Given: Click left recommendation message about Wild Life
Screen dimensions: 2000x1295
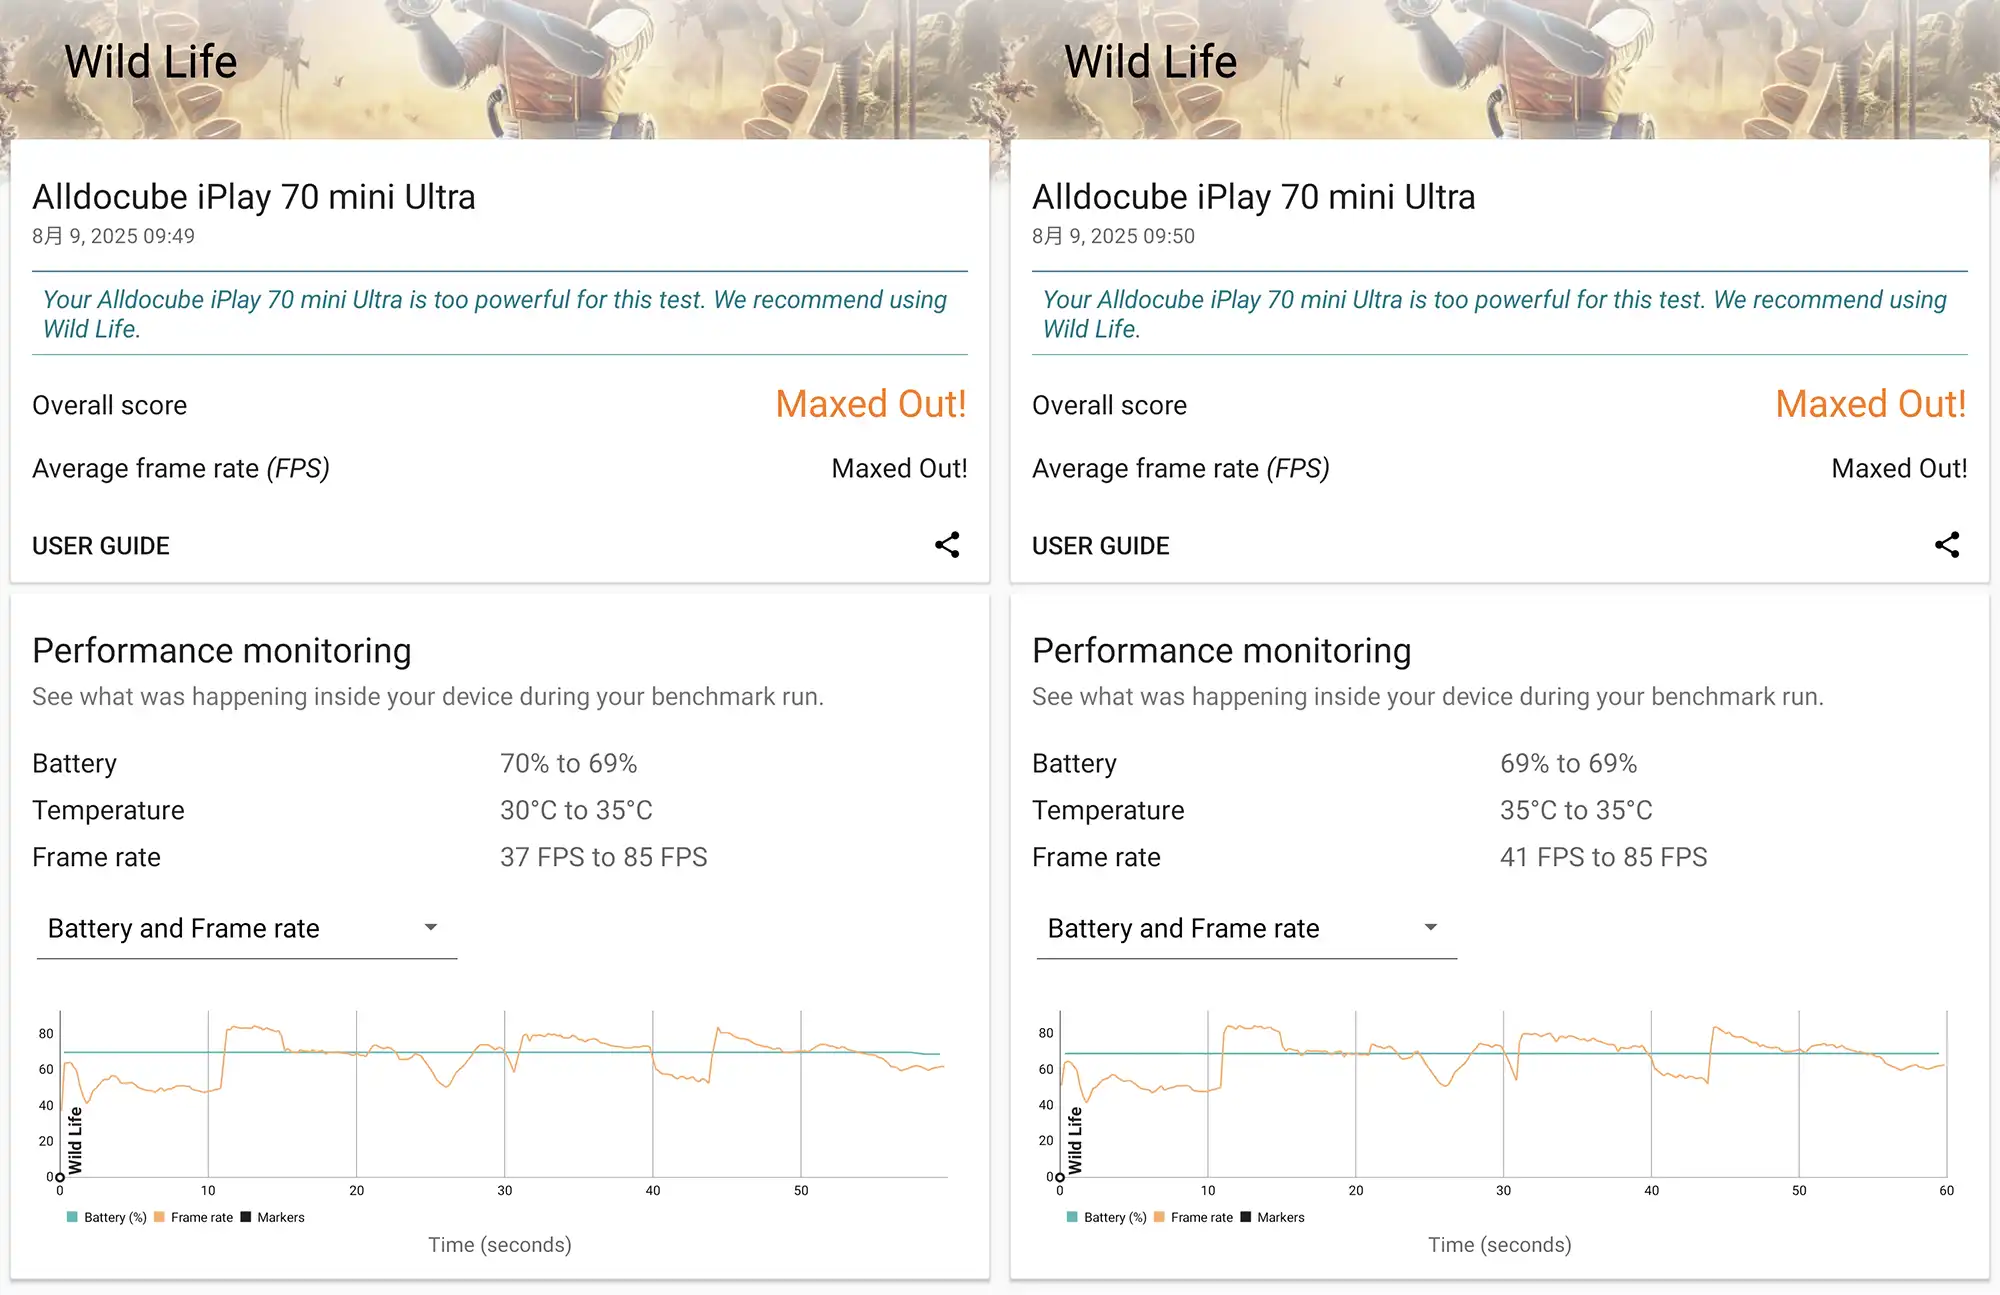Looking at the screenshot, I should point(495,314).
